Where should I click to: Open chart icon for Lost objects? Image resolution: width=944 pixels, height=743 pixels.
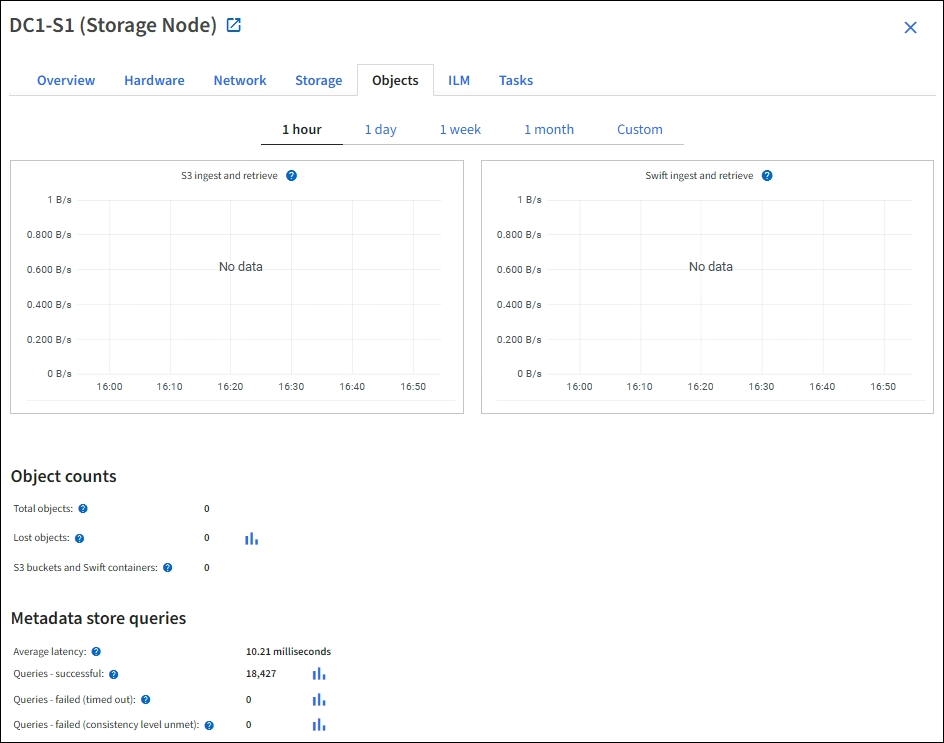coord(251,538)
